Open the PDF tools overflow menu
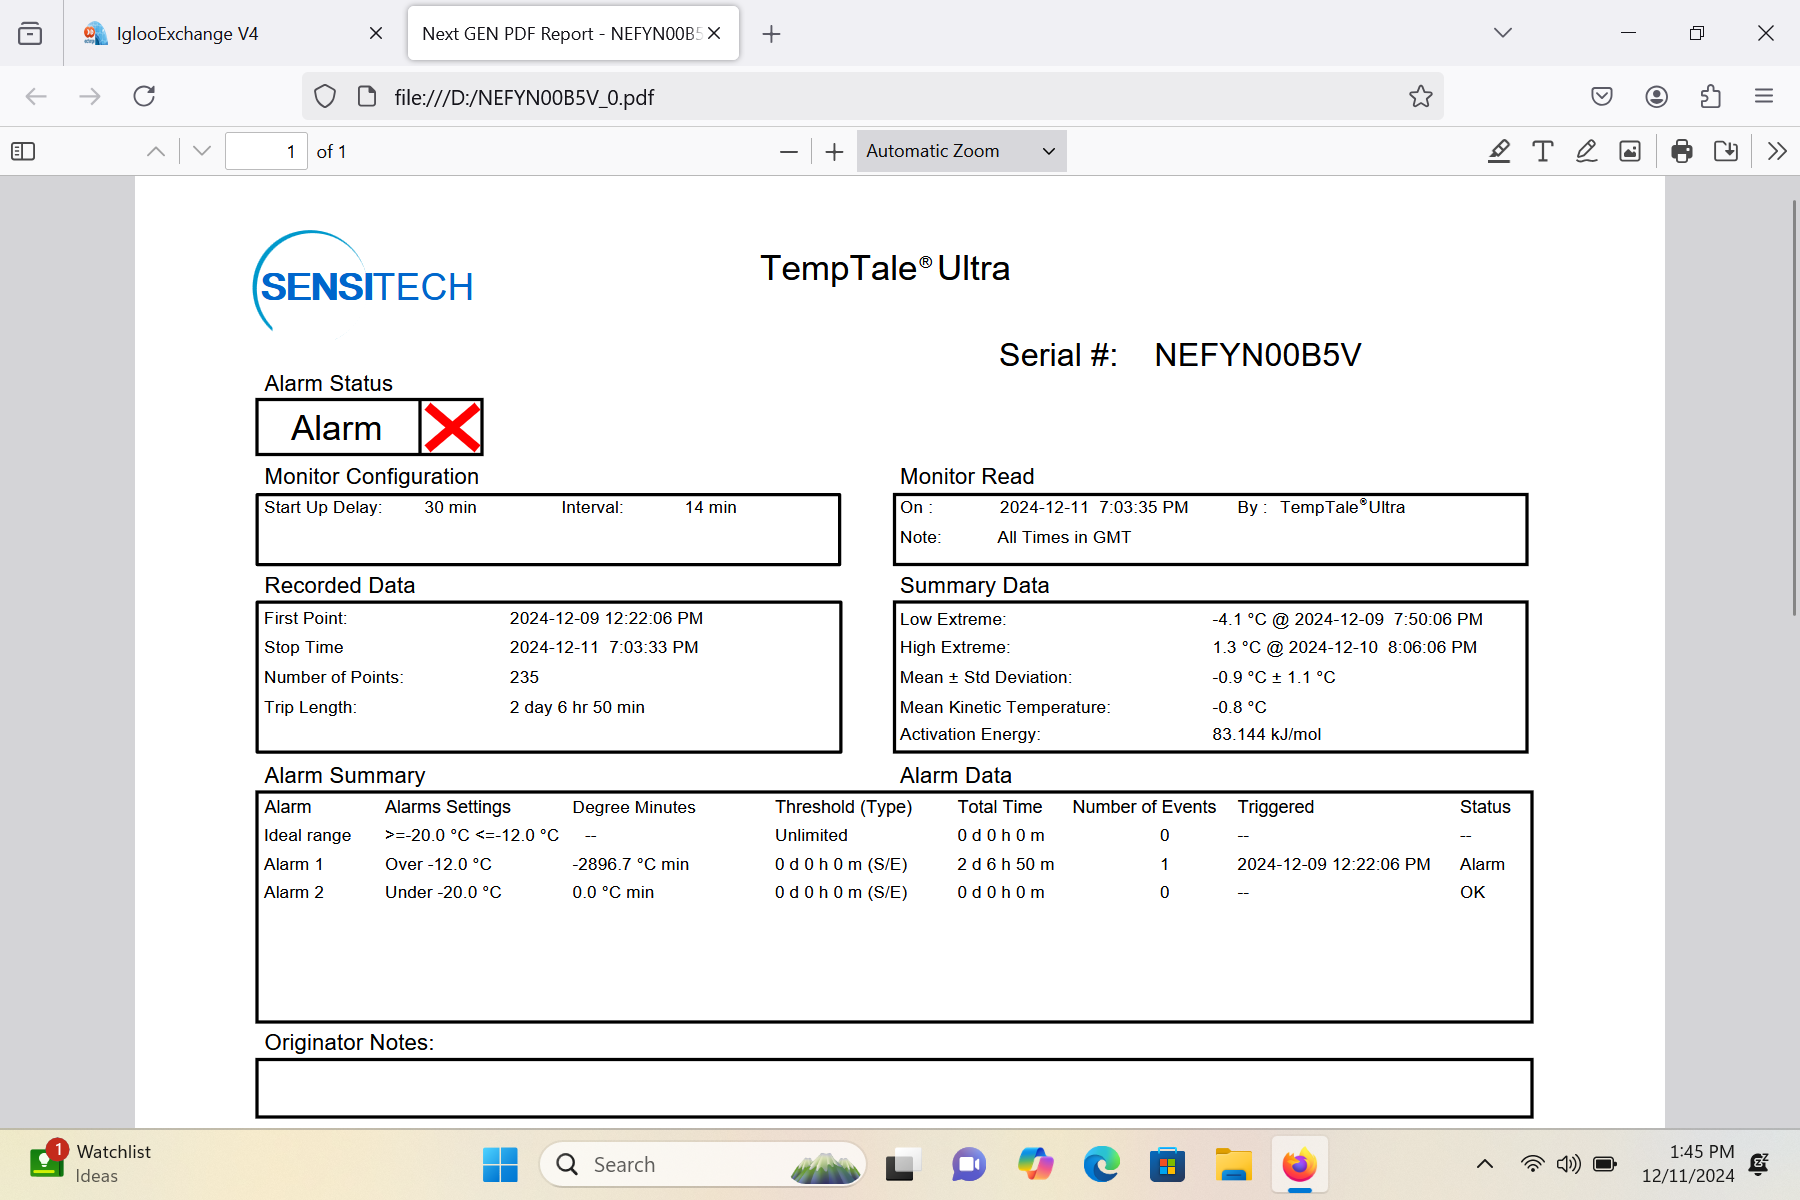Viewport: 1800px width, 1200px height. (x=1777, y=151)
